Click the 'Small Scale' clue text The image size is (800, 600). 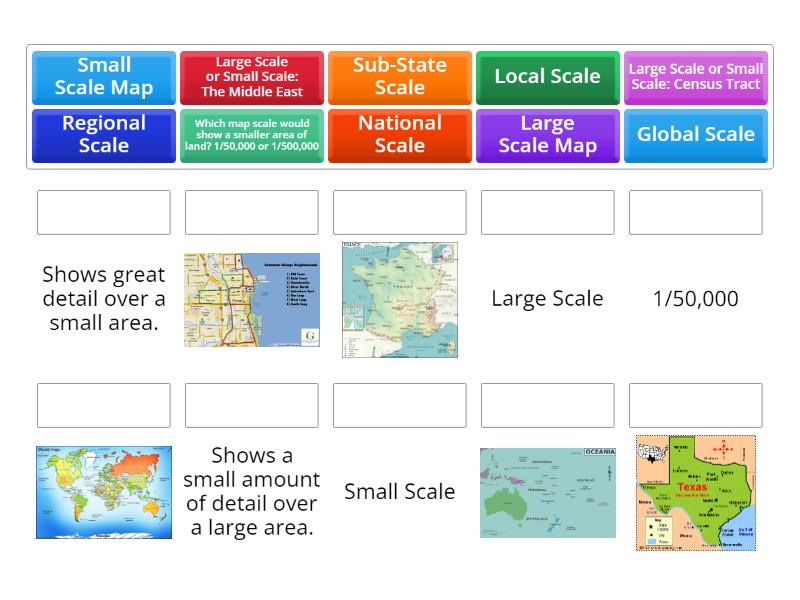point(399,491)
